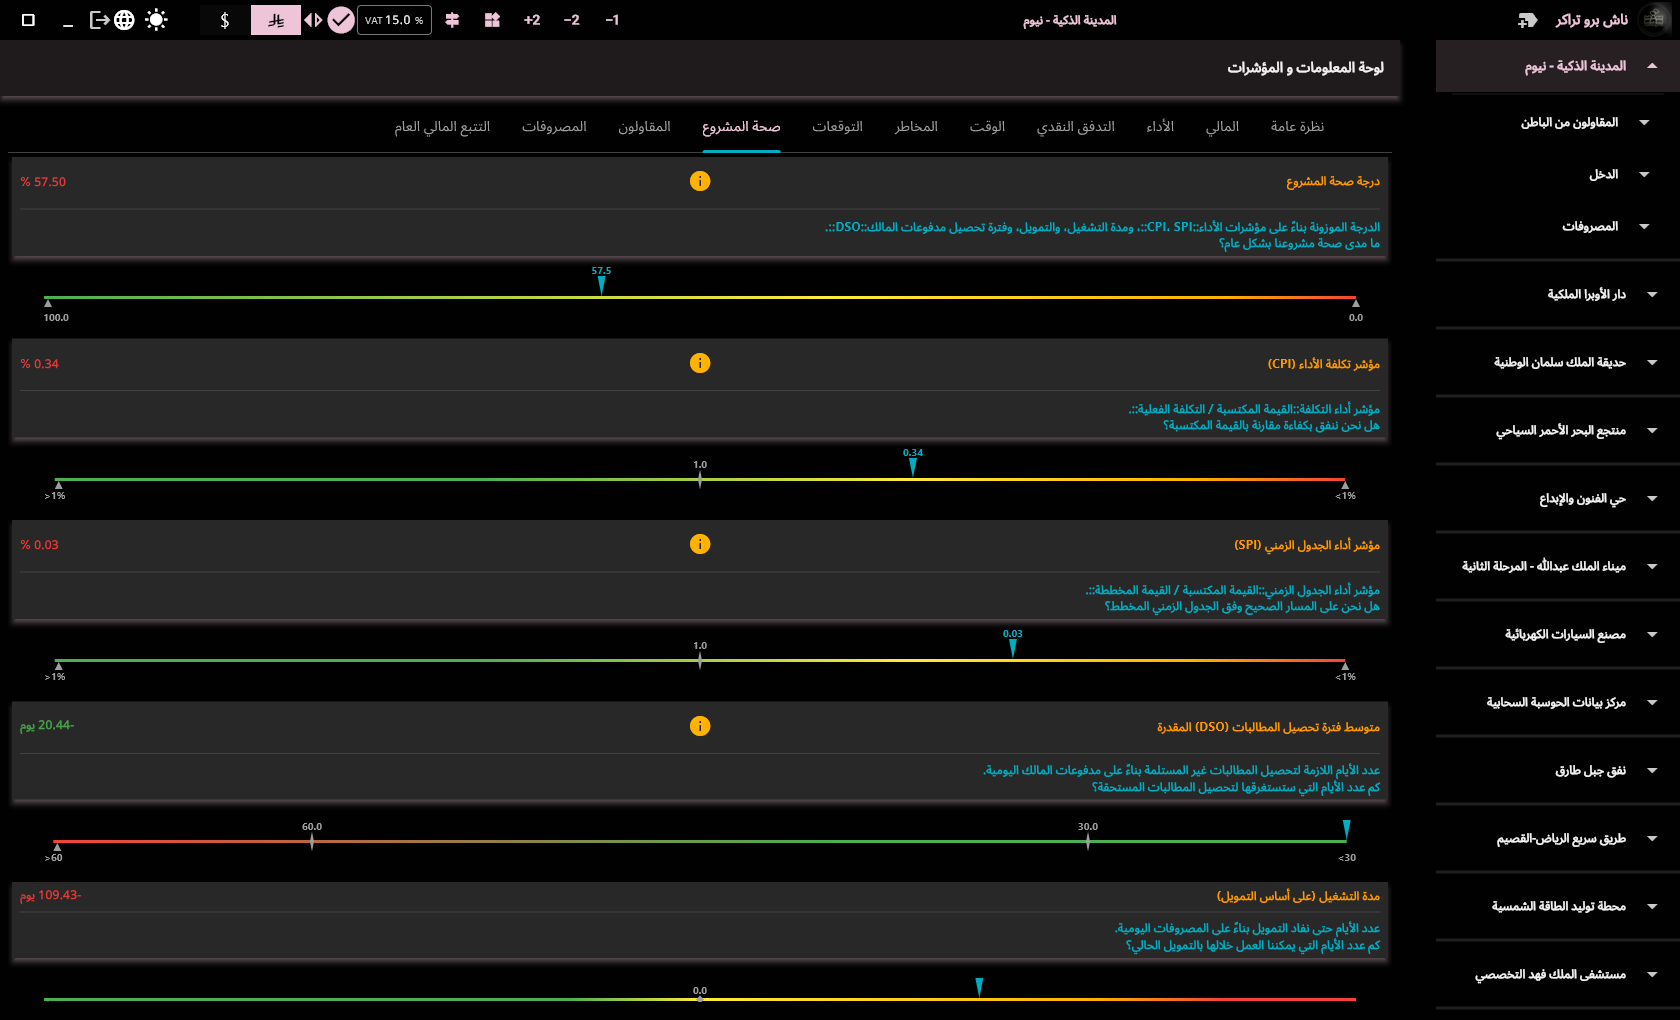Viewport: 1680px width, 1020px height.
Task: Open the المقاولون tab
Action: pyautogui.click(x=644, y=127)
